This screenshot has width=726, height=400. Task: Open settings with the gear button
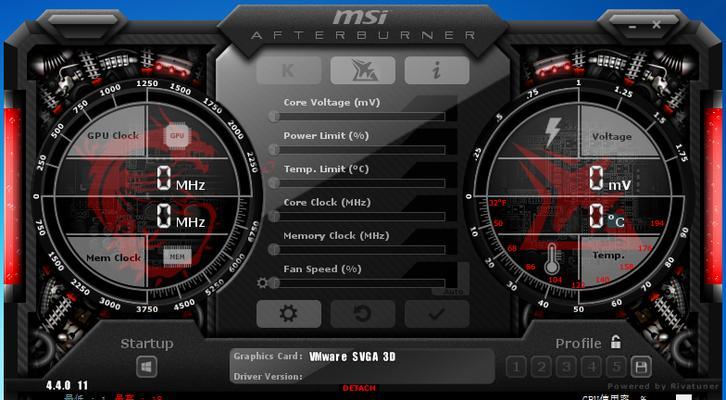pos(288,314)
